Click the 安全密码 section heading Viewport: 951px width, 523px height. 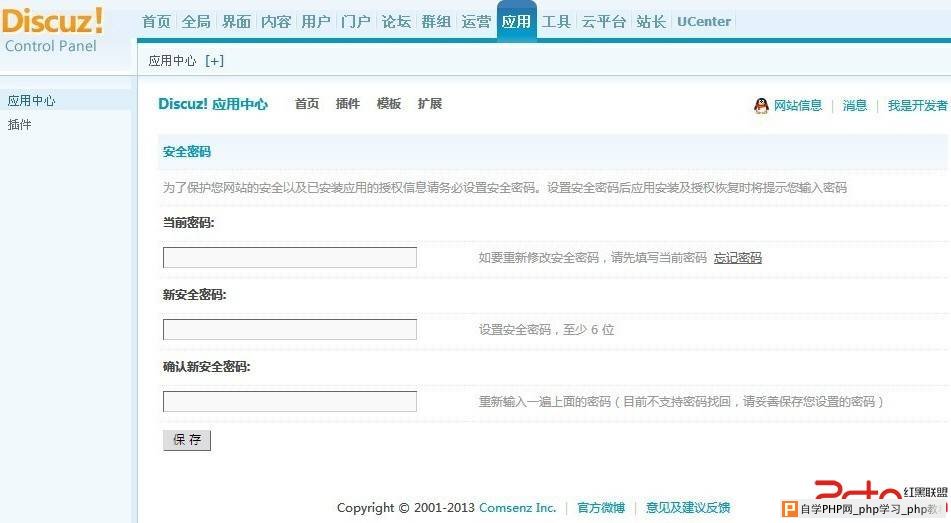point(187,152)
